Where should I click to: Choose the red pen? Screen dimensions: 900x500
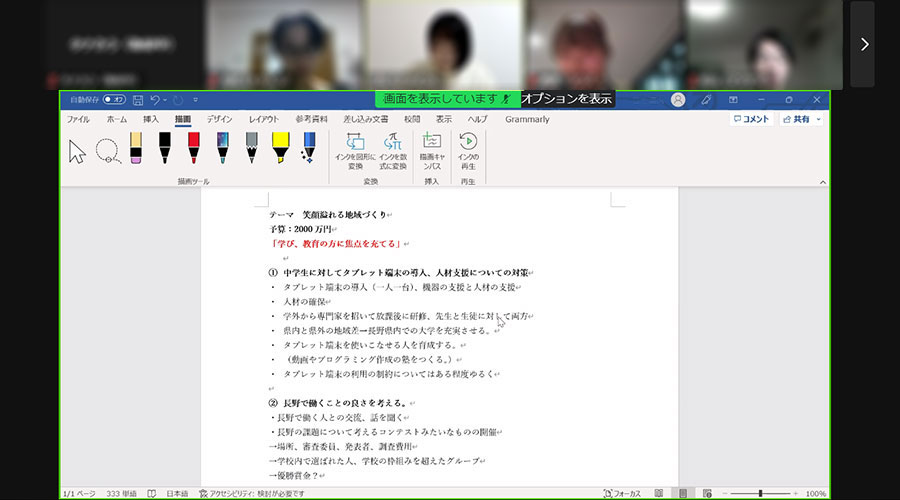pos(194,149)
